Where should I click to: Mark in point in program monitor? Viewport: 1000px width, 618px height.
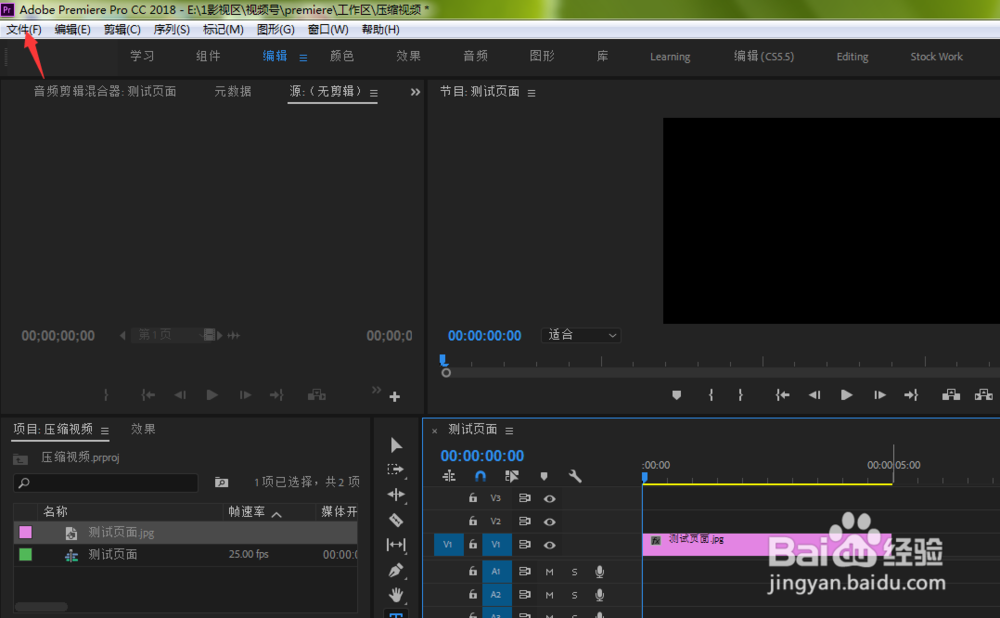pos(710,395)
